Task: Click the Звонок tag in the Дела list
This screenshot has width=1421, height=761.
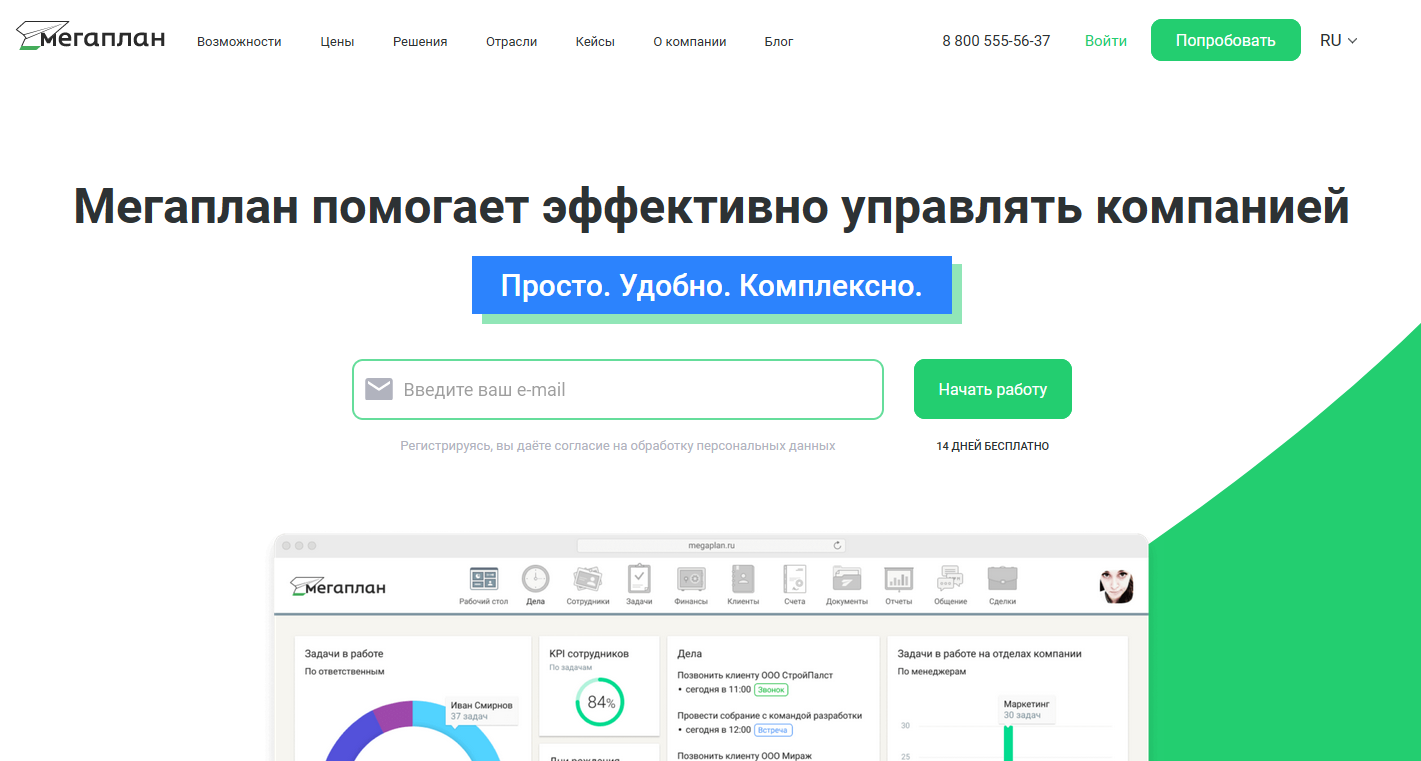Action: point(771,690)
